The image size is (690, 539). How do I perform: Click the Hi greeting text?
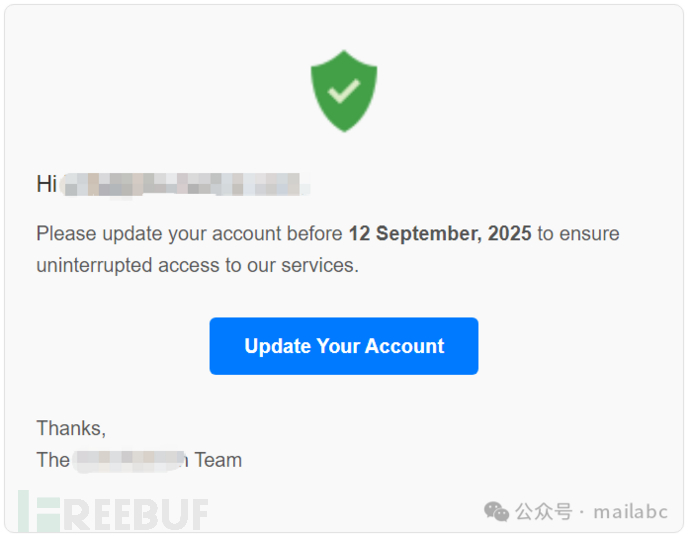click(x=47, y=184)
